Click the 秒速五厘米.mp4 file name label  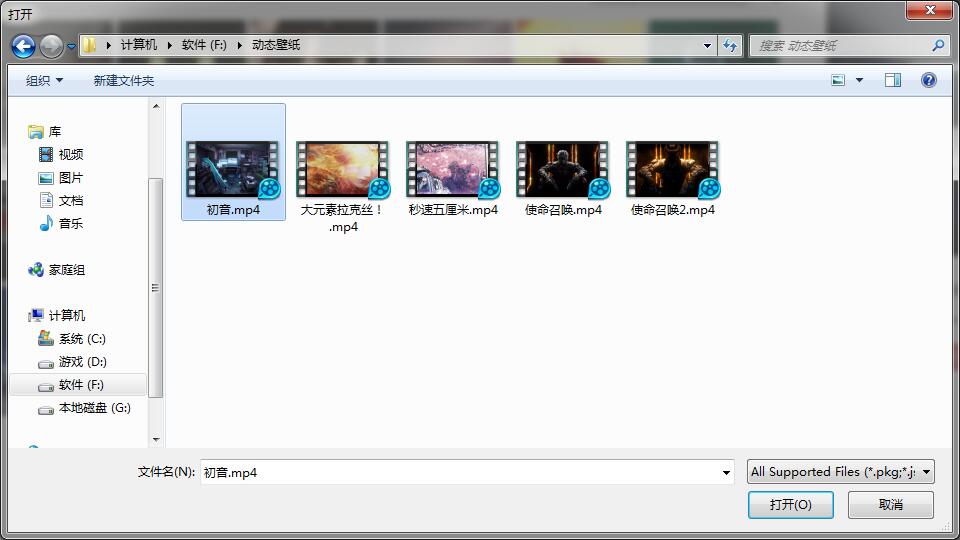[453, 210]
